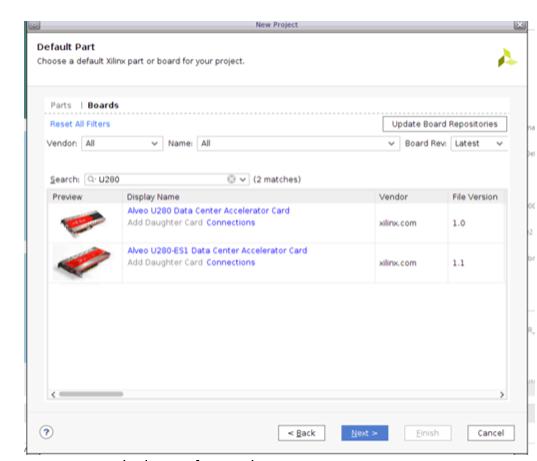Click the help question mark icon
Image resolution: width=537 pixels, height=461 pixels.
tap(46, 432)
